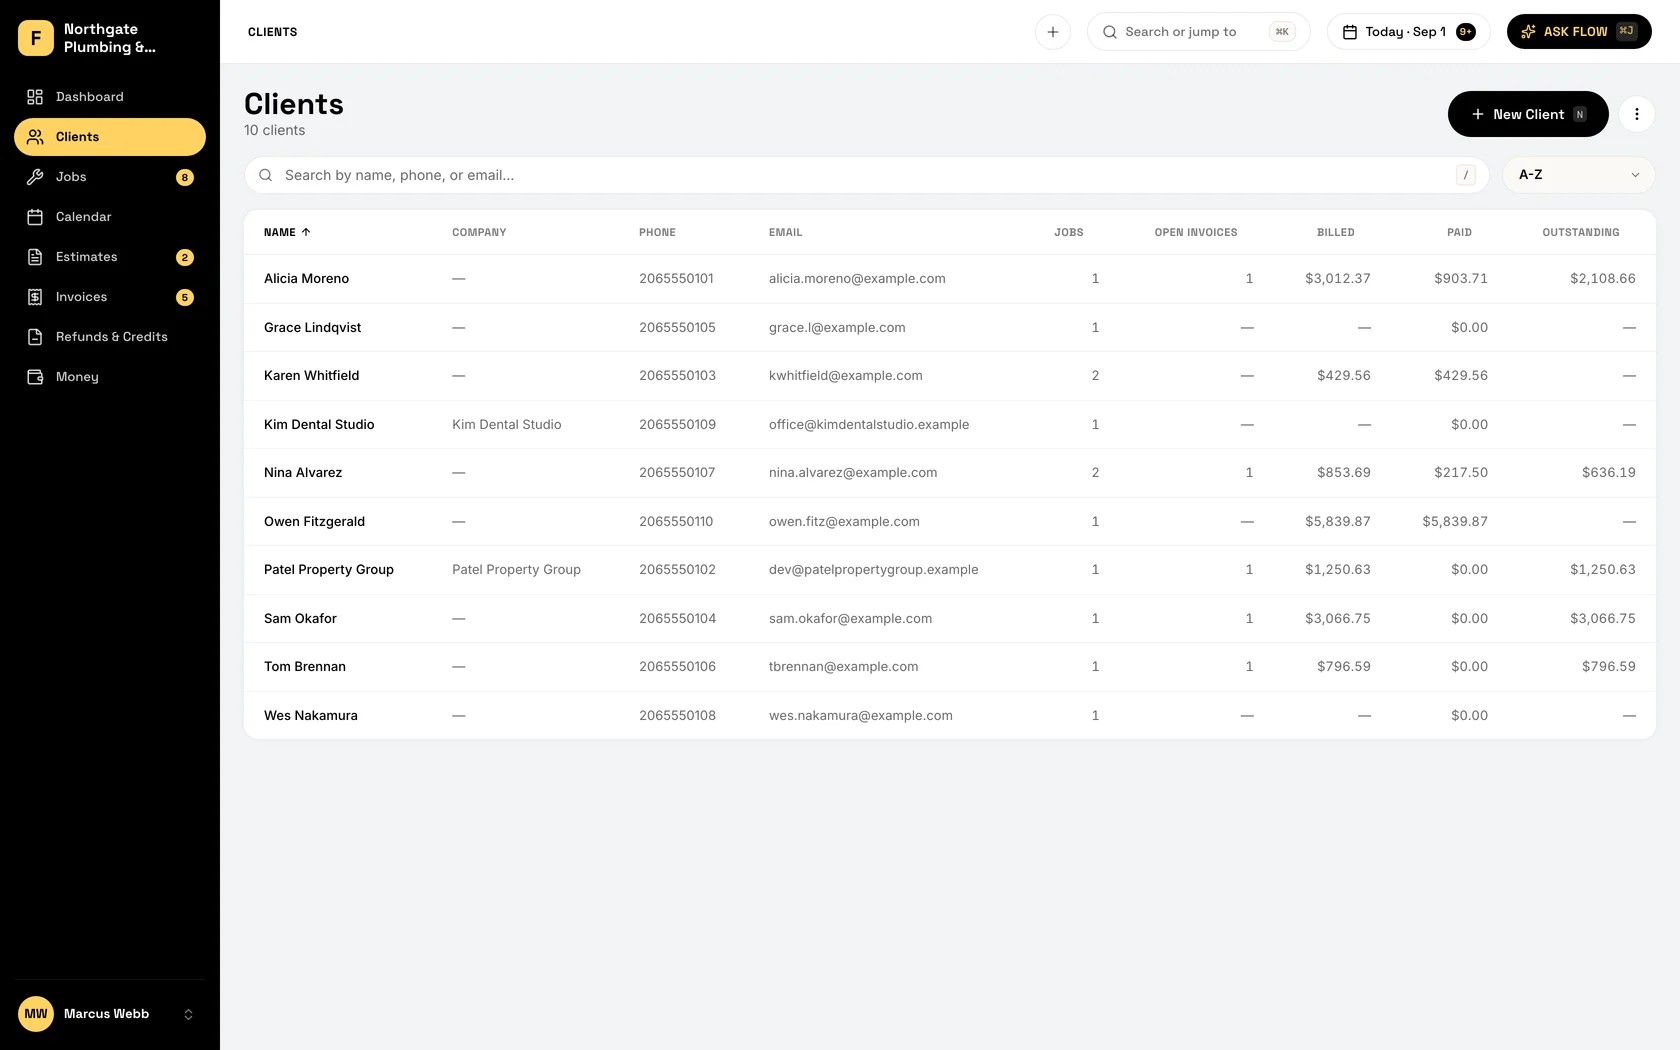The height and width of the screenshot is (1050, 1680).
Task: Select the Clients tab in the sidebar
Action: tap(110, 137)
